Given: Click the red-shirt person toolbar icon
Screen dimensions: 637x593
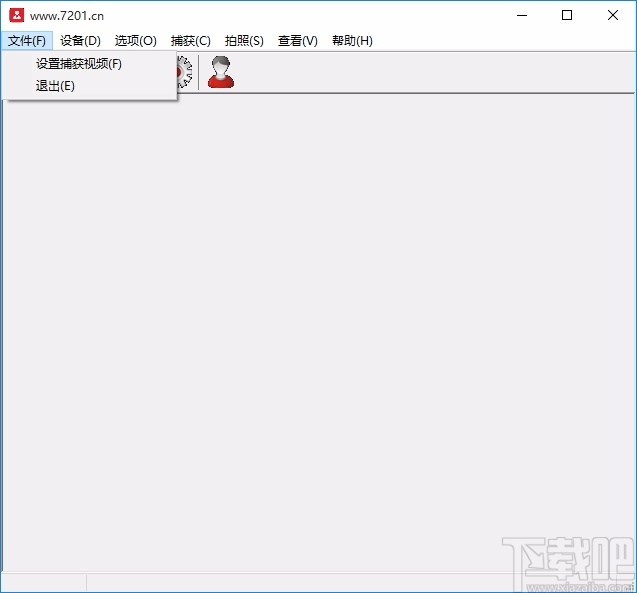Looking at the screenshot, I should coord(221,72).
